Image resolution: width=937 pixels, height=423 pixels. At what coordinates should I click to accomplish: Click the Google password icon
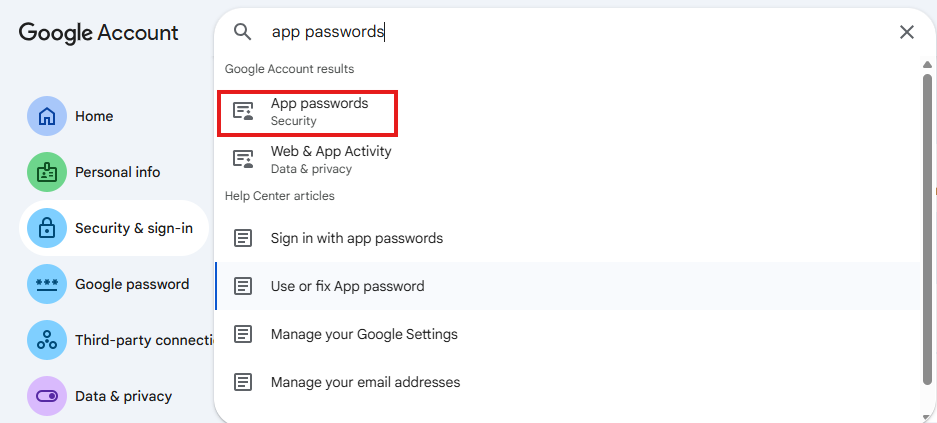coord(47,284)
